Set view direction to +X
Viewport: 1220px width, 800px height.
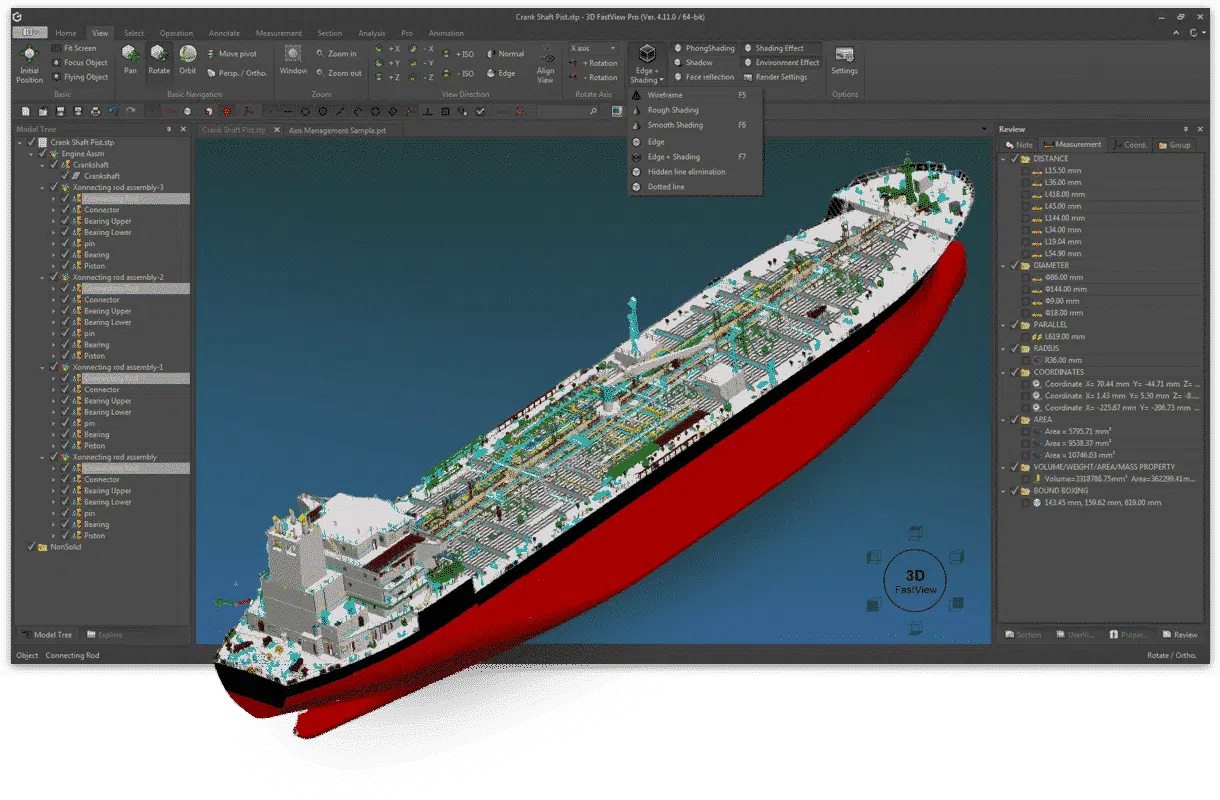(387, 49)
